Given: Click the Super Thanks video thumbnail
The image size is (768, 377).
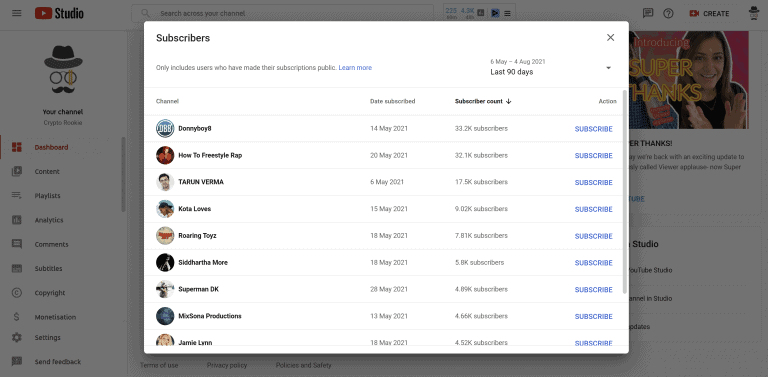Looking at the screenshot, I should [x=689, y=80].
